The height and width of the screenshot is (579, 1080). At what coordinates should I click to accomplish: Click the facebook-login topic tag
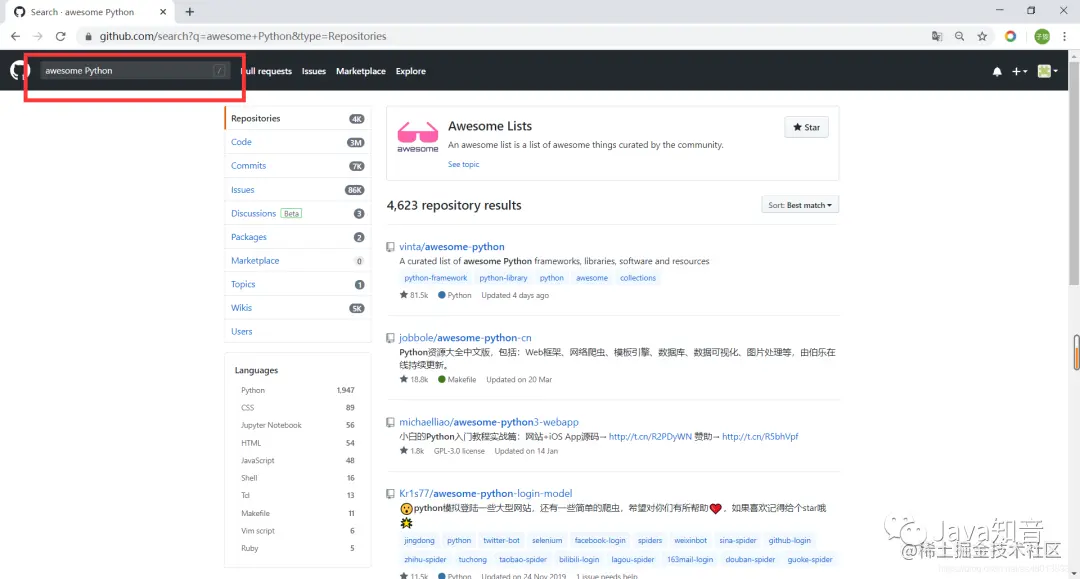[600, 540]
